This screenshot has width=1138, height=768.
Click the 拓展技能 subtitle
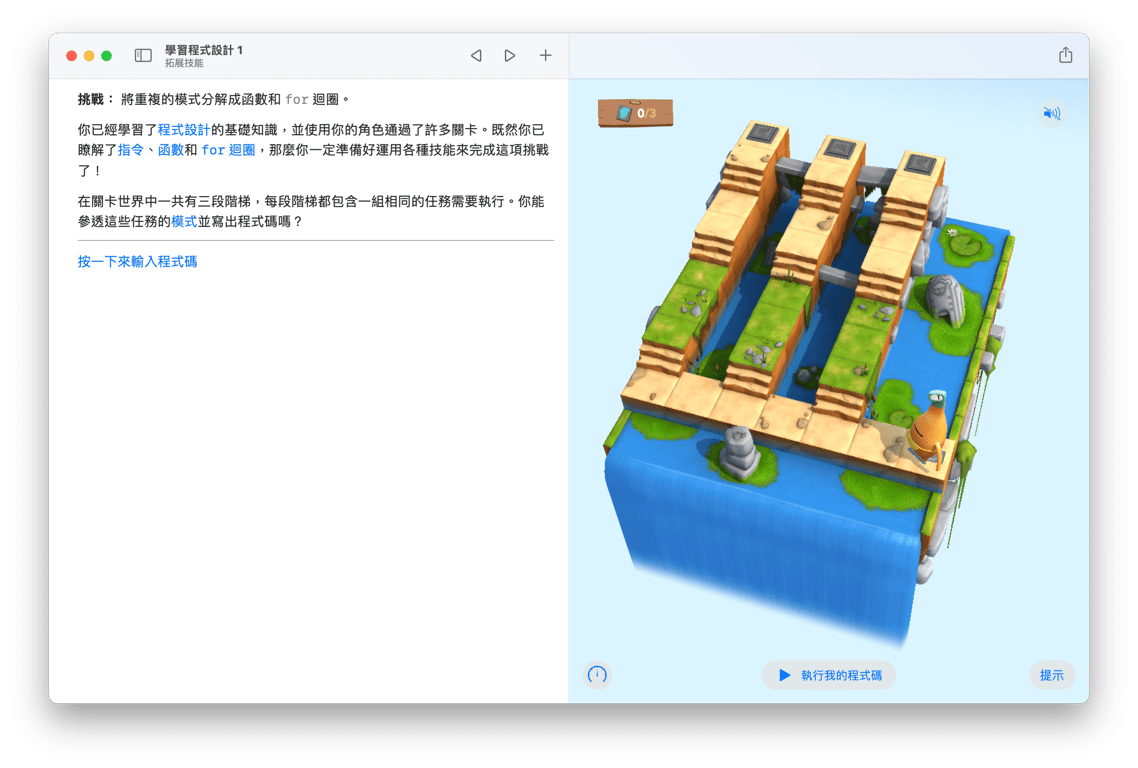tap(184, 63)
